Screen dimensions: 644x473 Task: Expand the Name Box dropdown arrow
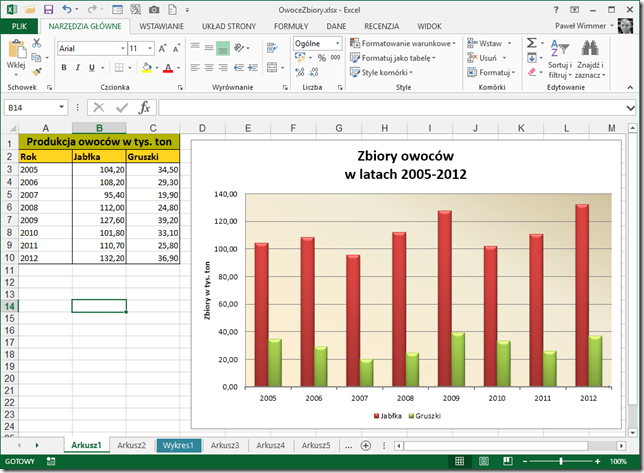pyautogui.click(x=61, y=107)
